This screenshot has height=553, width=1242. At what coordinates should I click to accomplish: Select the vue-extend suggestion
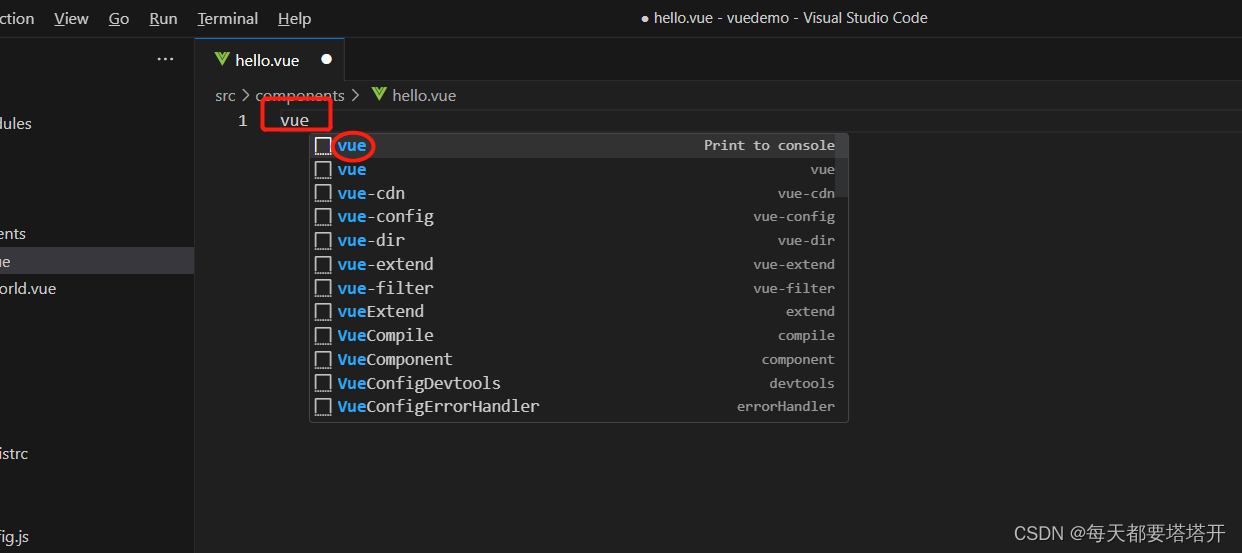578,265
